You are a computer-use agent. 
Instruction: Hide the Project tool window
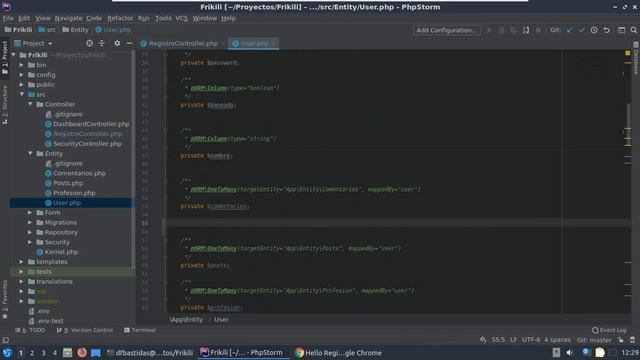pyautogui.click(x=129, y=43)
